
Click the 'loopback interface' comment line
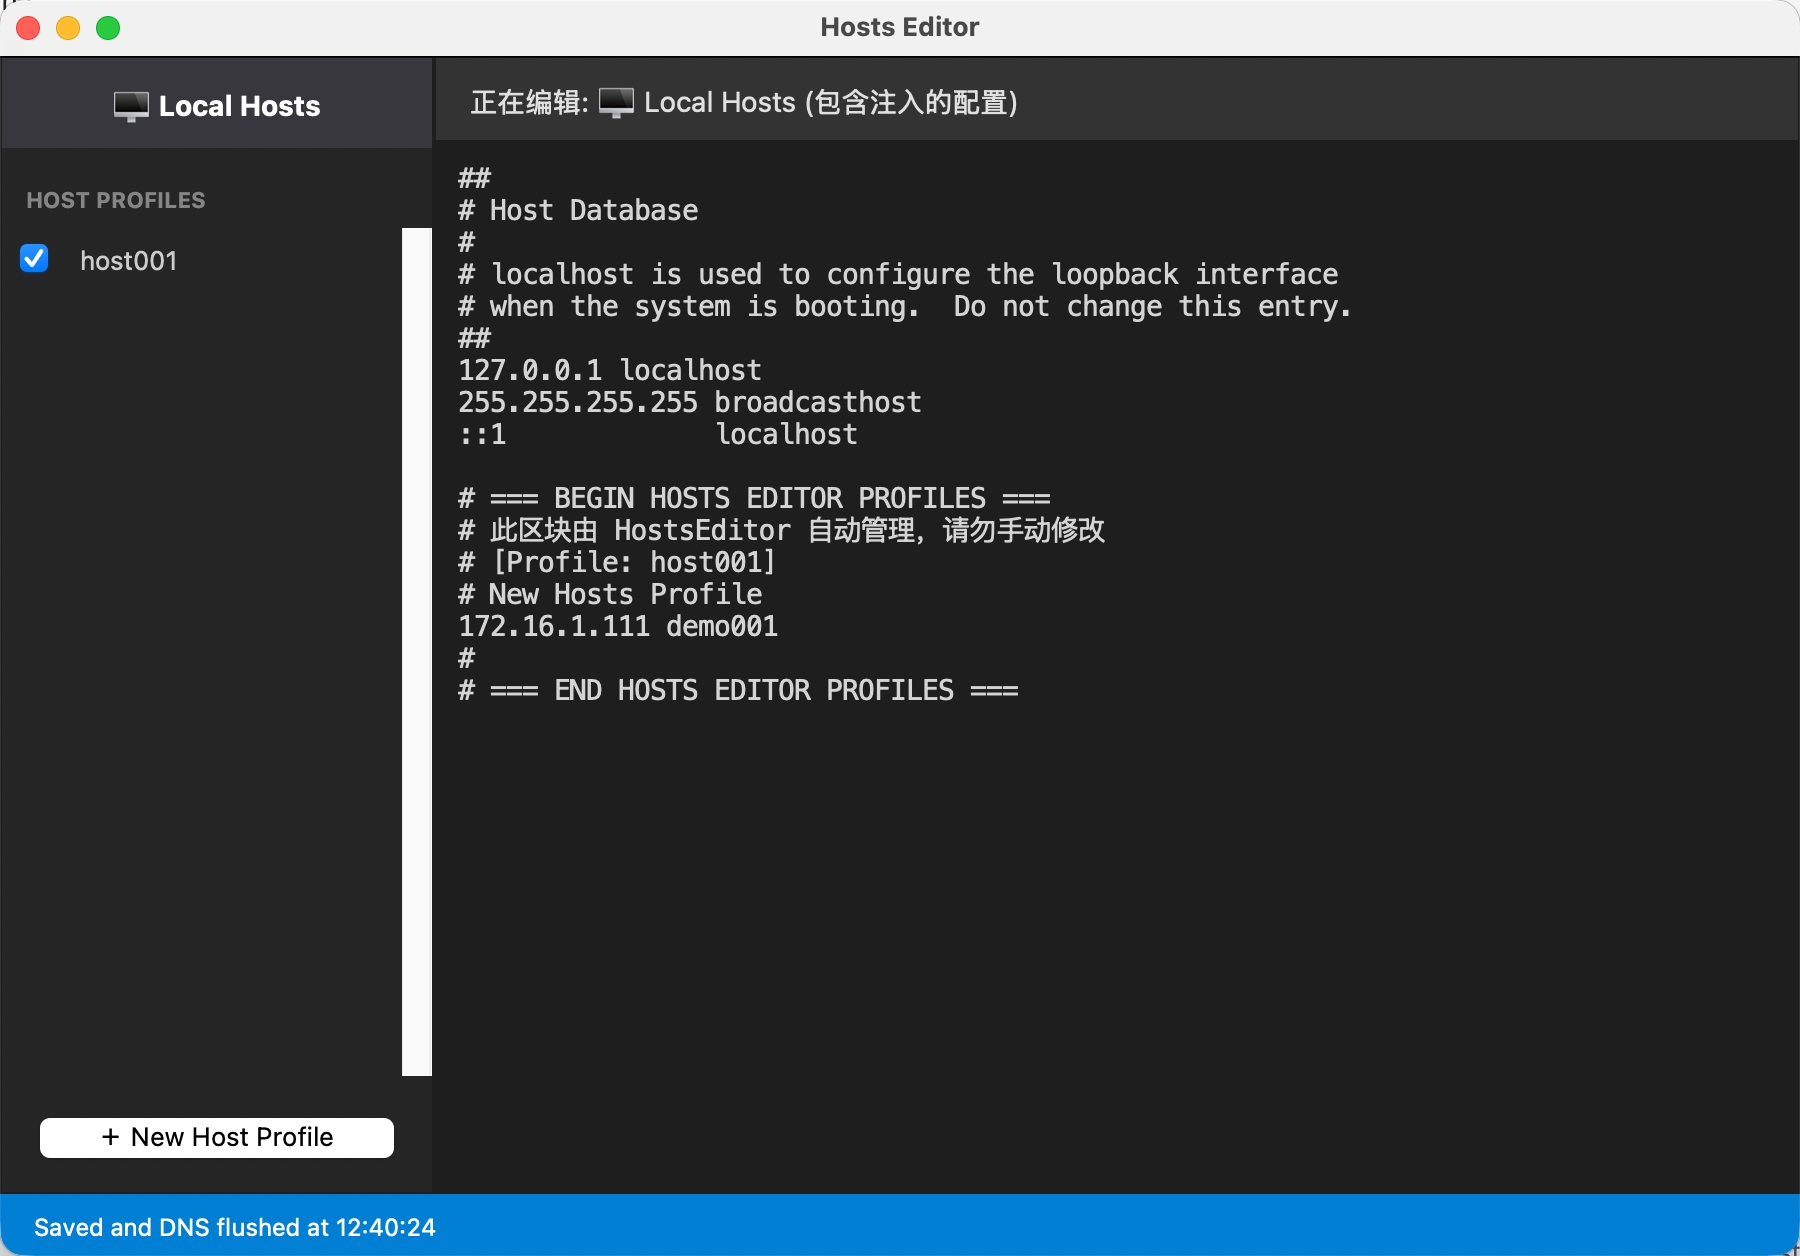(898, 274)
